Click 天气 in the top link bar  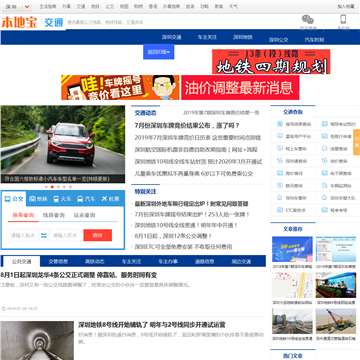tap(233, 6)
